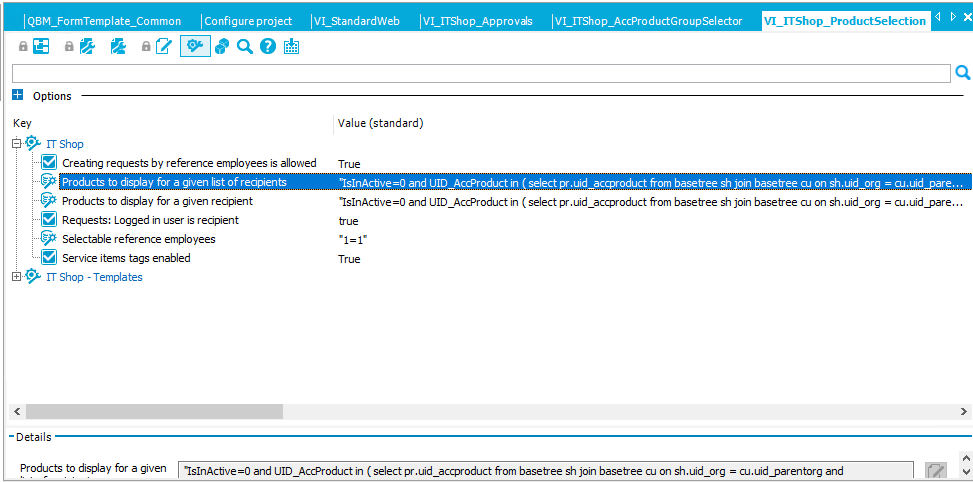Click the Details SQL value text box
Image resolution: width=973 pixels, height=482 pixels.
(x=545, y=471)
